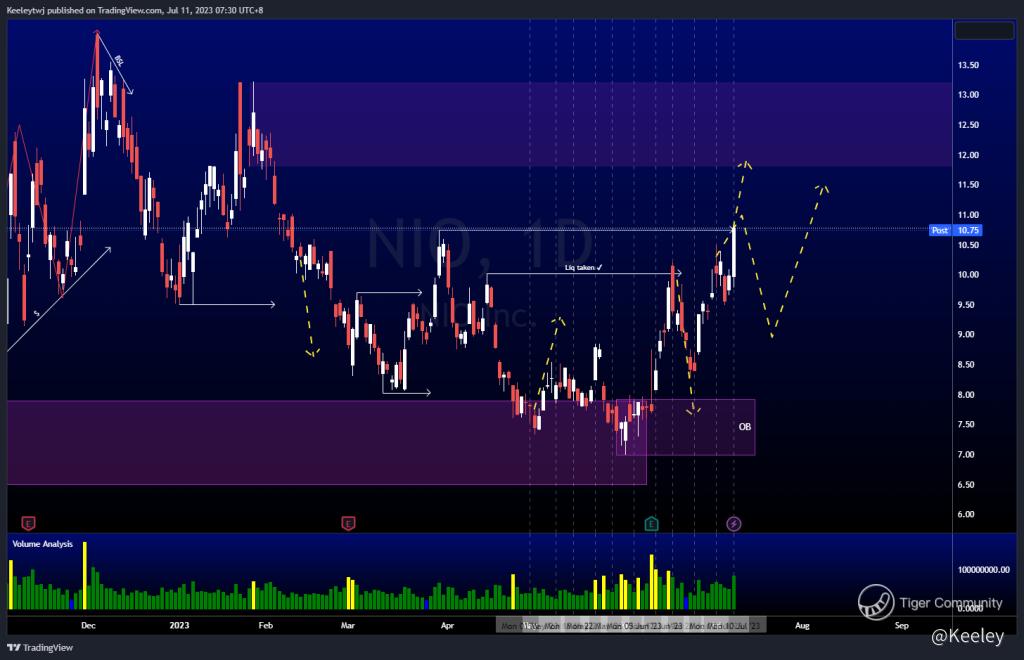The width and height of the screenshot is (1024, 660).
Task: Click the Dec label on the time axis
Action: pyautogui.click(x=88, y=625)
